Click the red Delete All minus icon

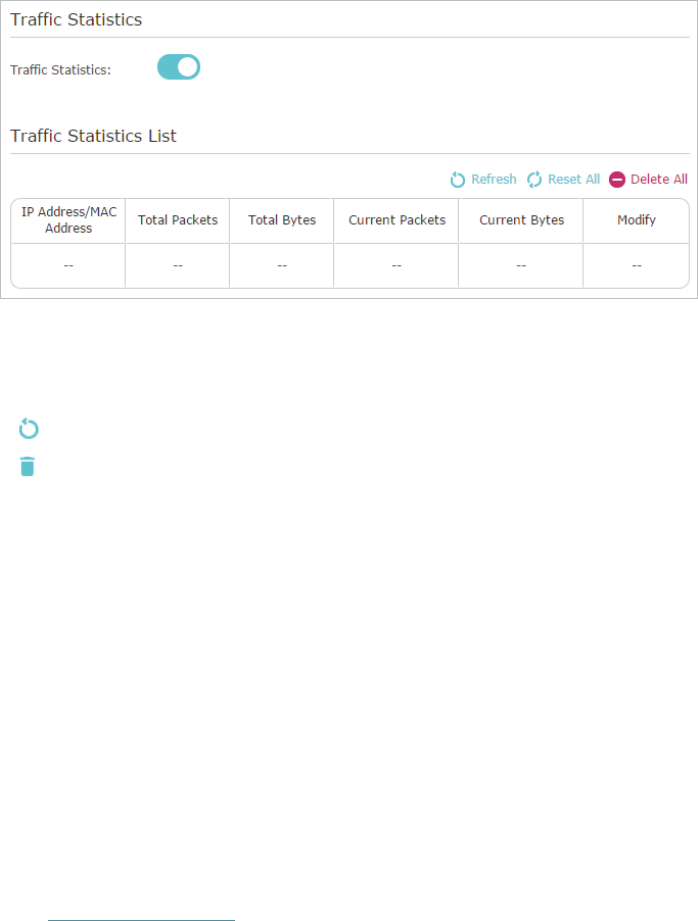pos(617,180)
